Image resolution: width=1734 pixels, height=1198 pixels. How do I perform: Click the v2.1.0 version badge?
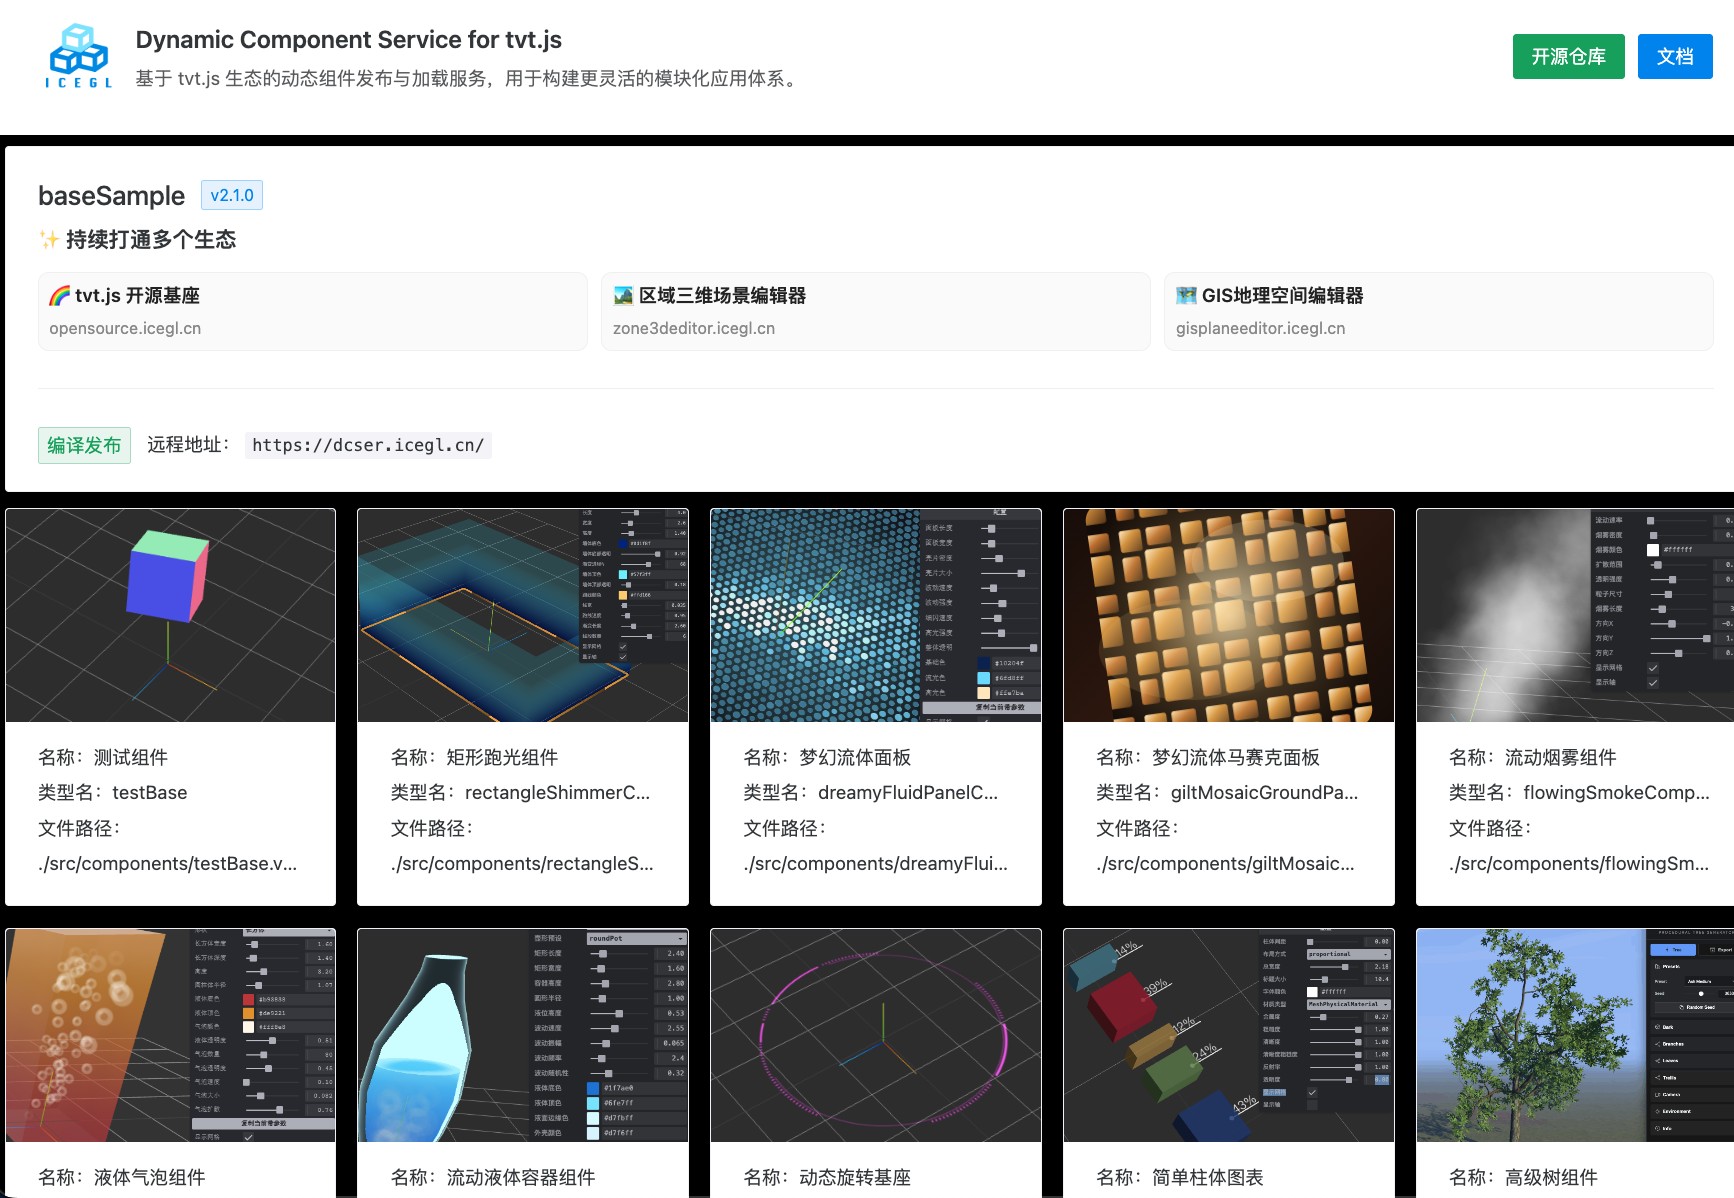click(x=232, y=195)
